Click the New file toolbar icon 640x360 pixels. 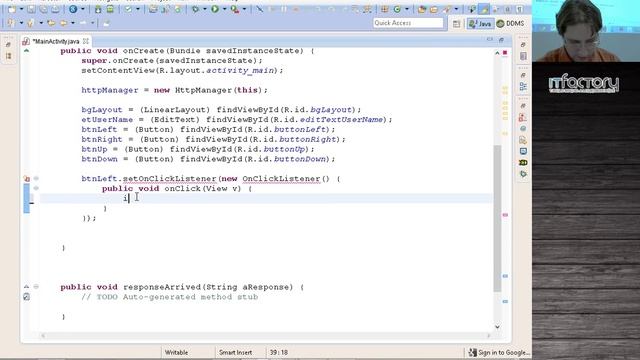pos(12,9)
